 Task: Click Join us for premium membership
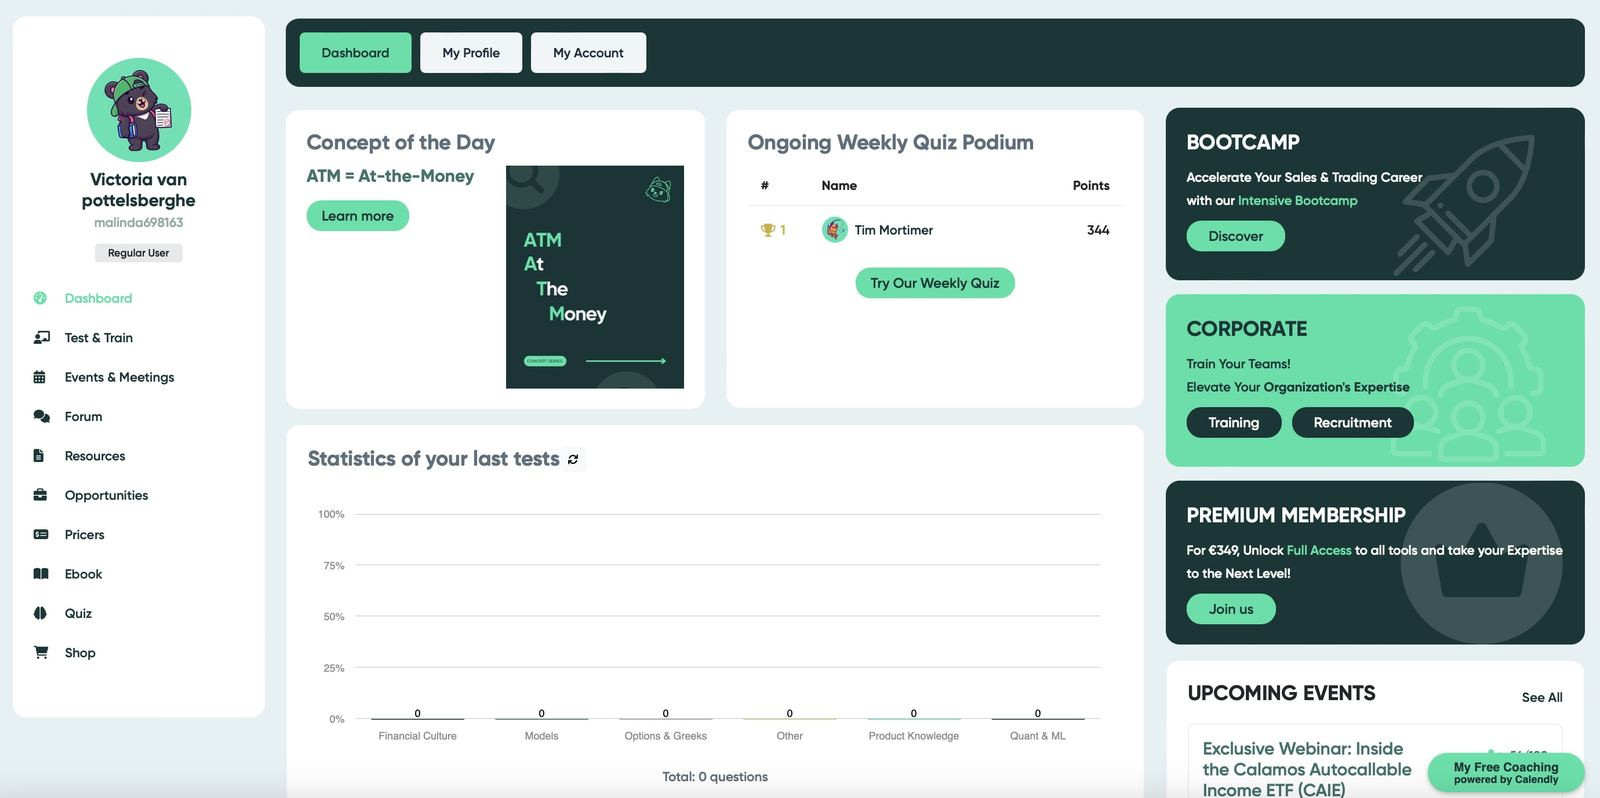pyautogui.click(x=1231, y=609)
